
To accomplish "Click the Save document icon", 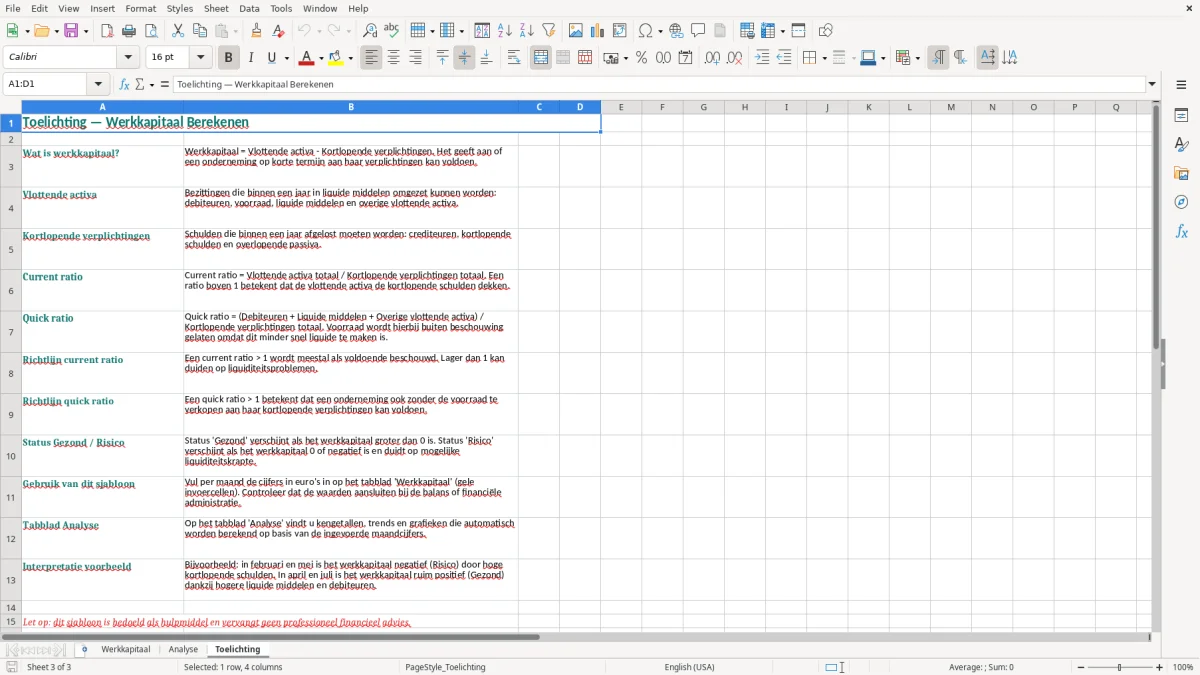I will tap(71, 31).
